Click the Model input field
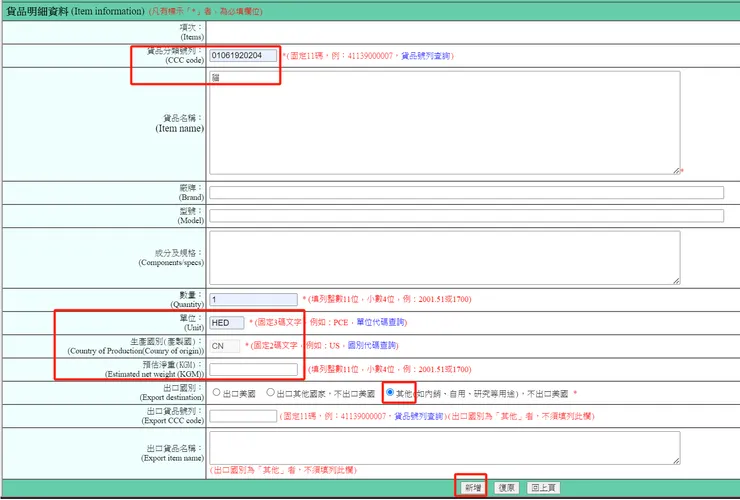This screenshot has height=500, width=740. click(x=466, y=216)
